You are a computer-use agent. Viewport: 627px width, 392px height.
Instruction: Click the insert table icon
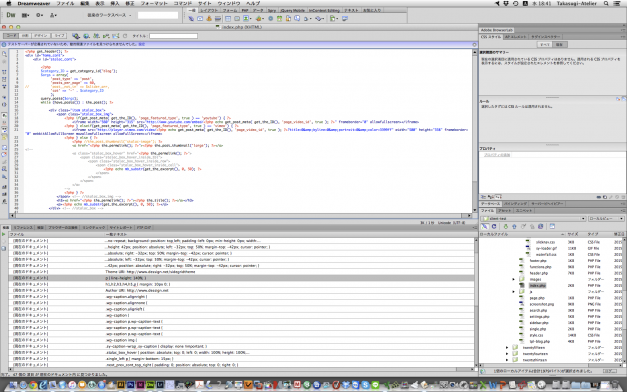pyautogui.click(x=228, y=18)
